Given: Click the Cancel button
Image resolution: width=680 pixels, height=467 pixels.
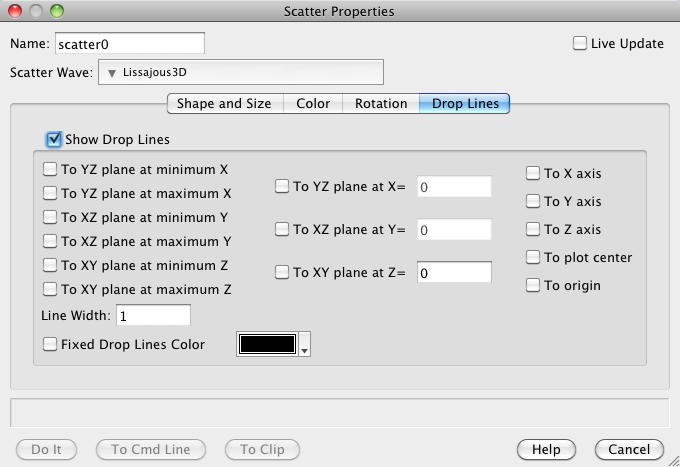Looking at the screenshot, I should [629, 450].
